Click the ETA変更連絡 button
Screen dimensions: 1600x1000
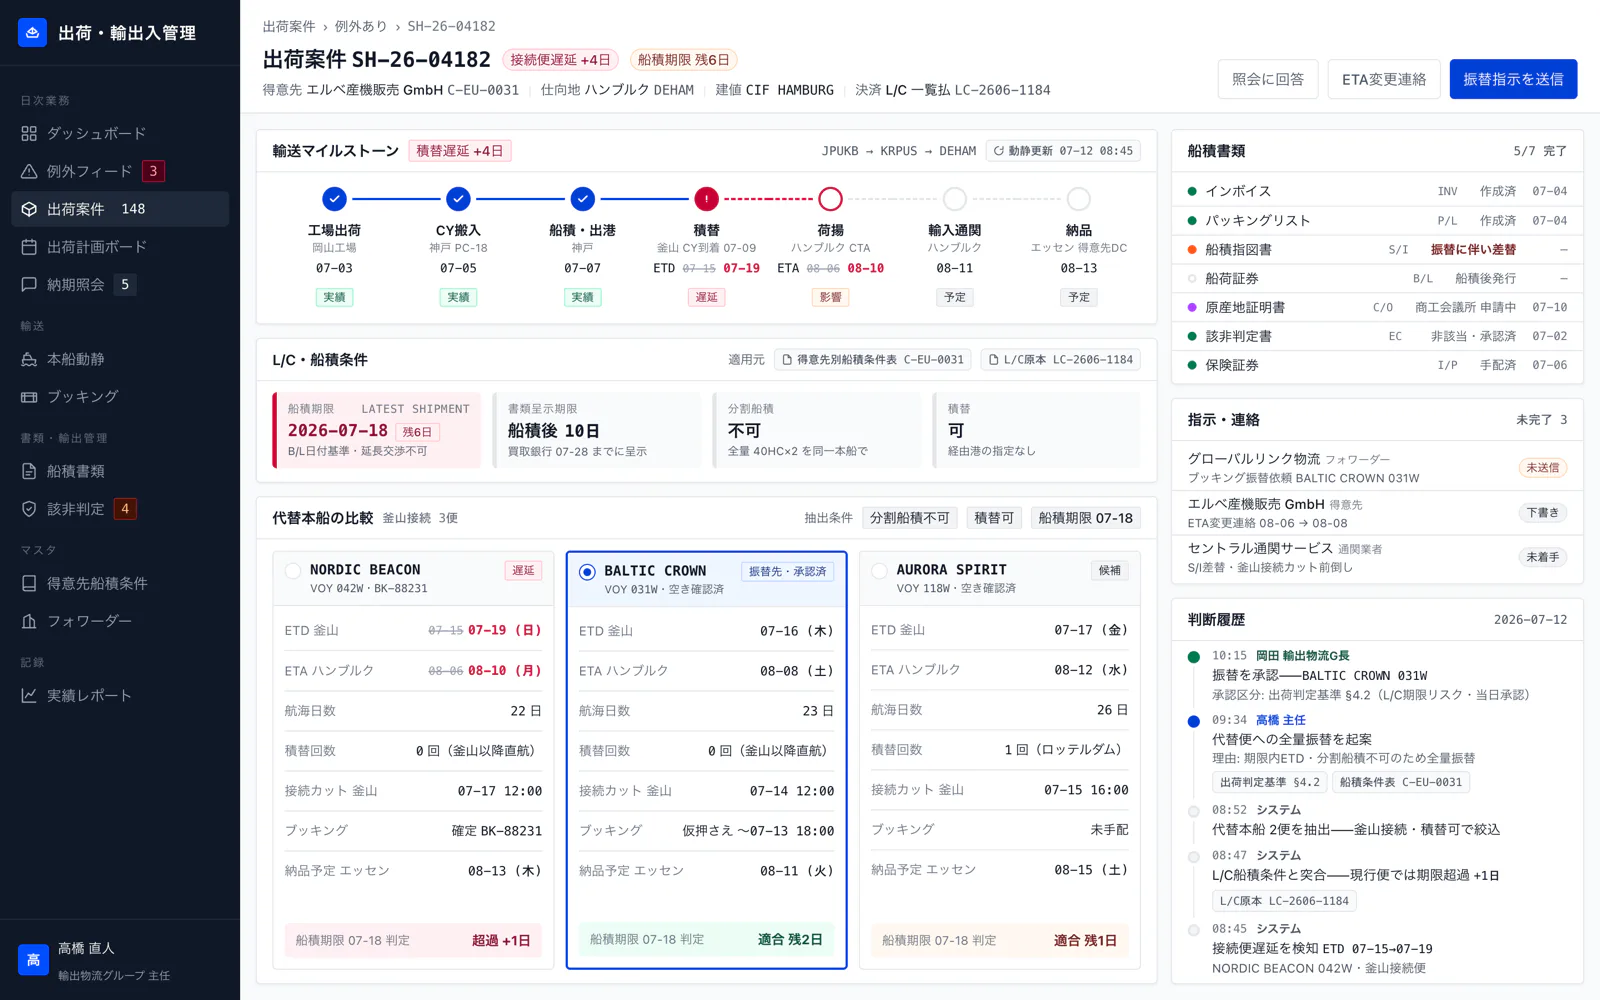(x=1384, y=79)
